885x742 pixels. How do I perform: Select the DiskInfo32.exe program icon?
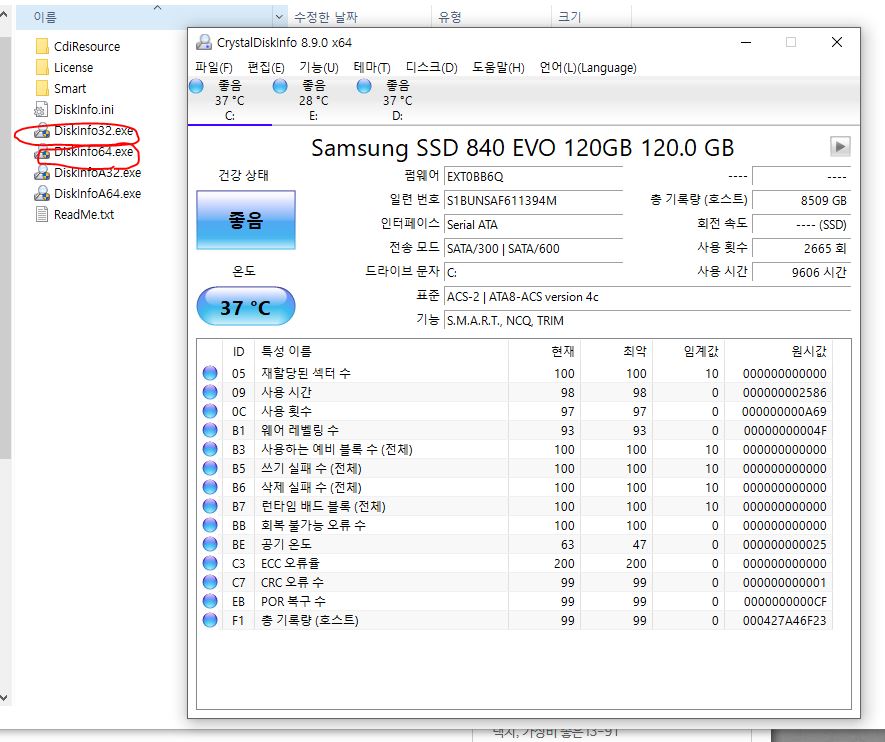click(x=42, y=131)
